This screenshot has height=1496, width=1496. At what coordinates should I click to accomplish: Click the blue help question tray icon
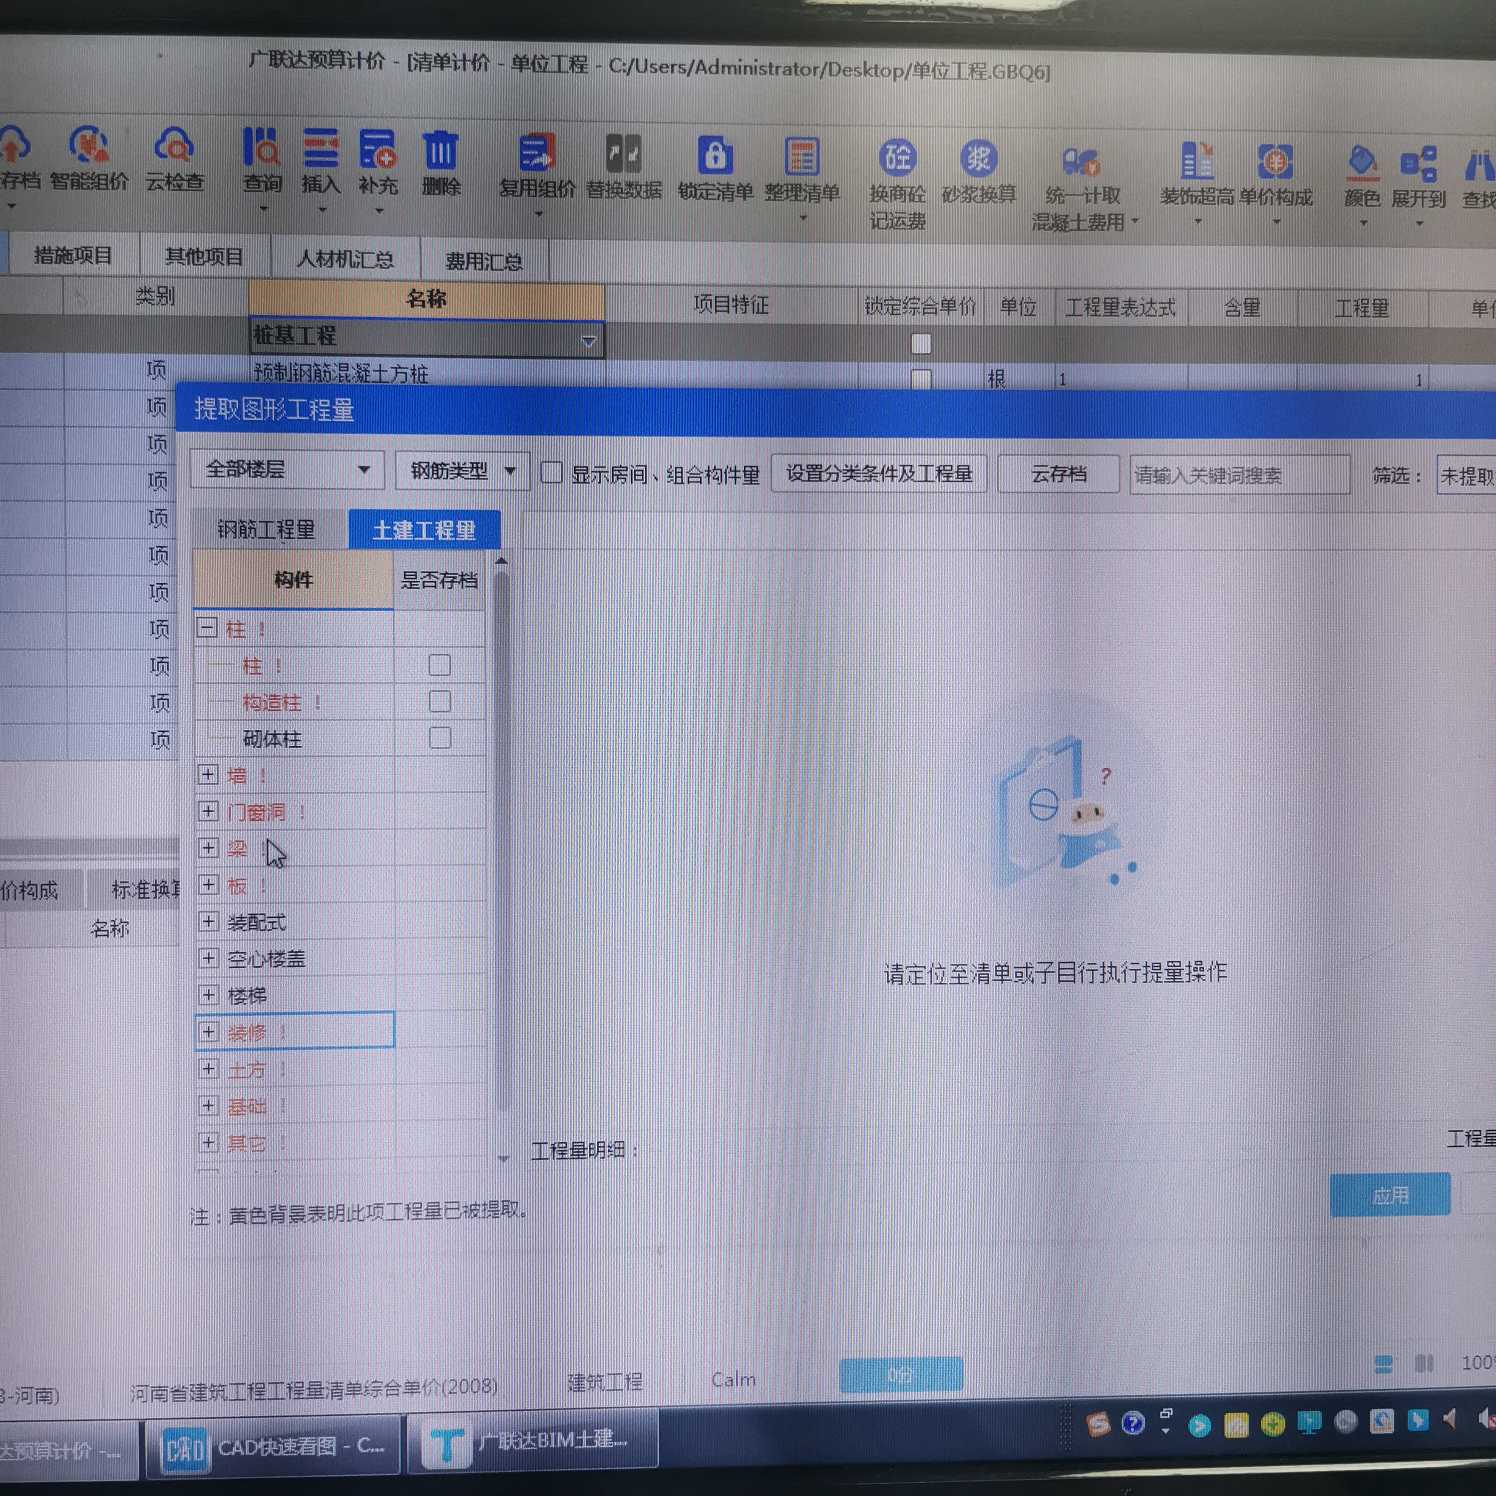click(1133, 1423)
